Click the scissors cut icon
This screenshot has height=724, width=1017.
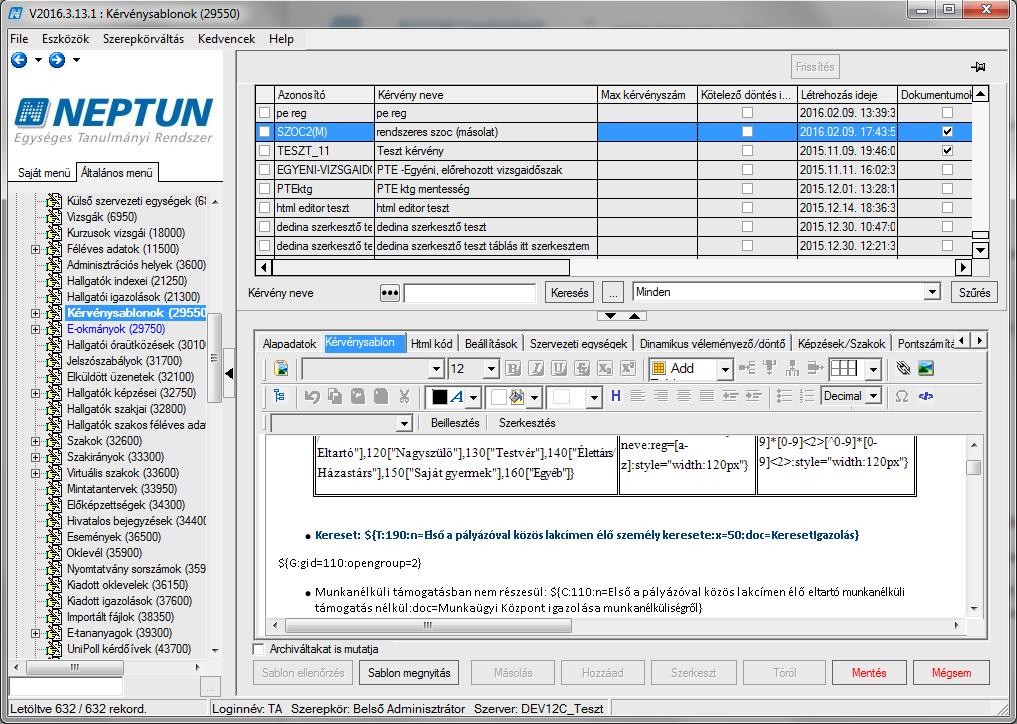pos(405,396)
